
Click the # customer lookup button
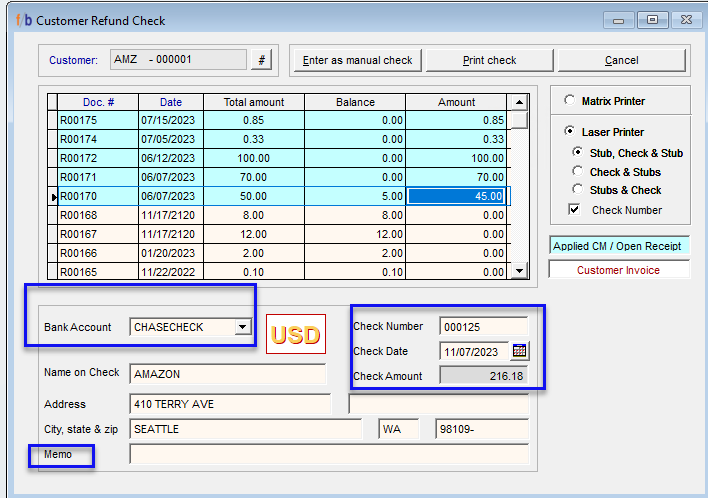point(261,60)
